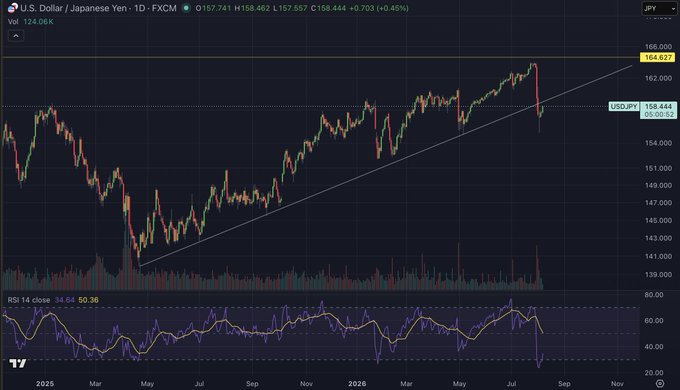Click 145.000 on the price axis
680x390 pixels.
click(x=658, y=220)
